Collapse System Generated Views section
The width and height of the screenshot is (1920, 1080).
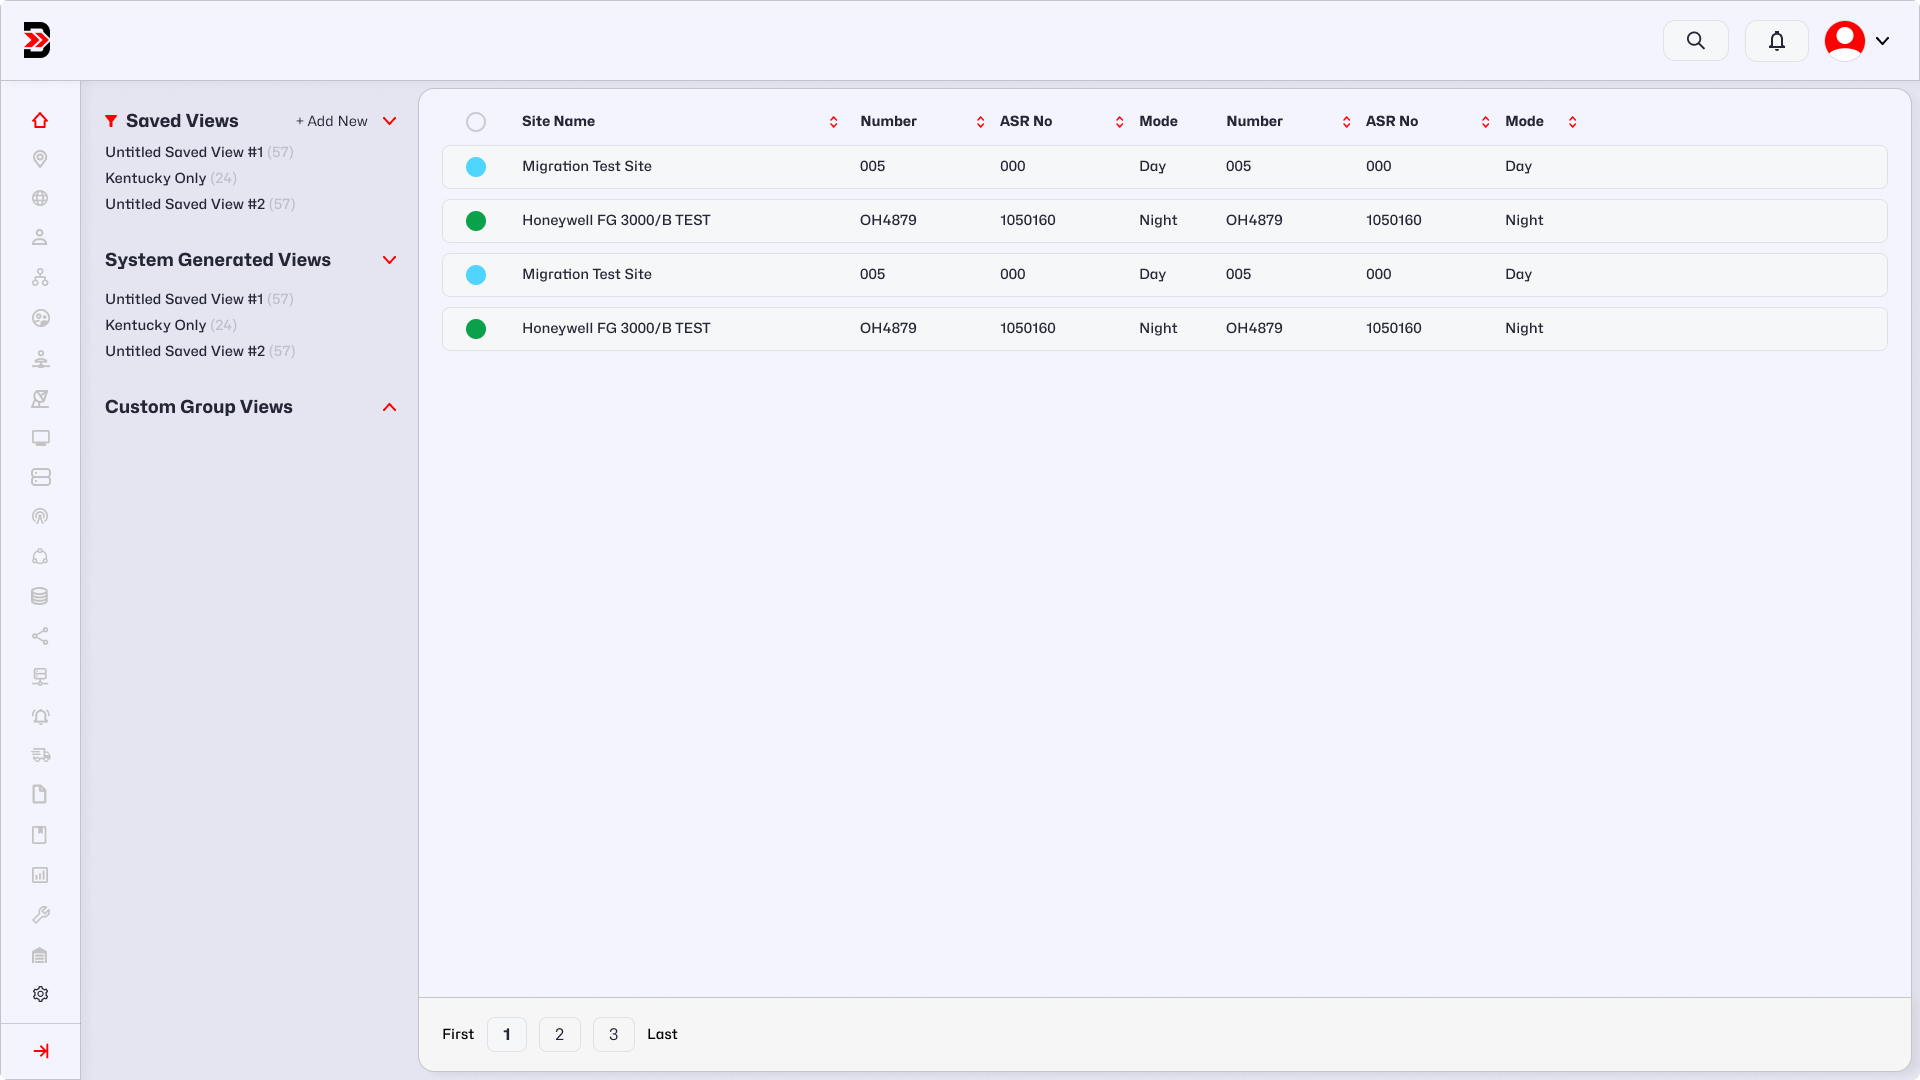(390, 260)
